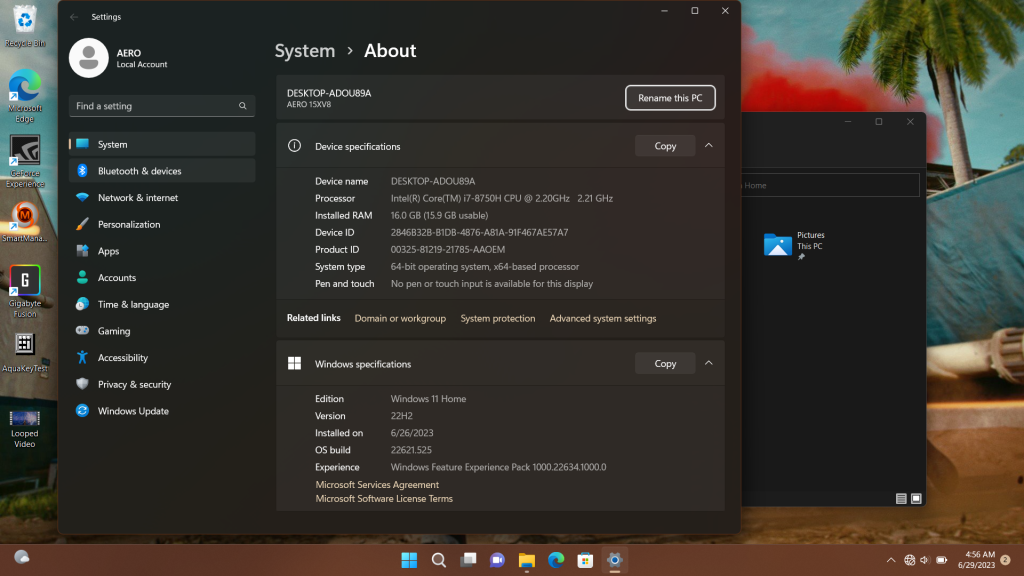Click the Installed RAM value 16.0 GB
1024x576 pixels.
(439, 216)
